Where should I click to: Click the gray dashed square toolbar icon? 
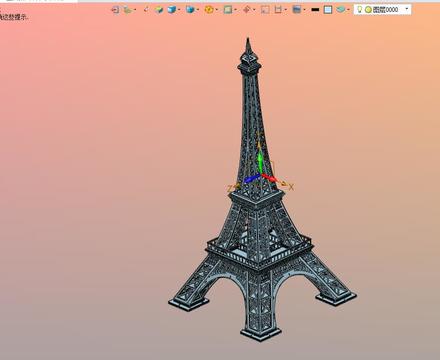265,10
